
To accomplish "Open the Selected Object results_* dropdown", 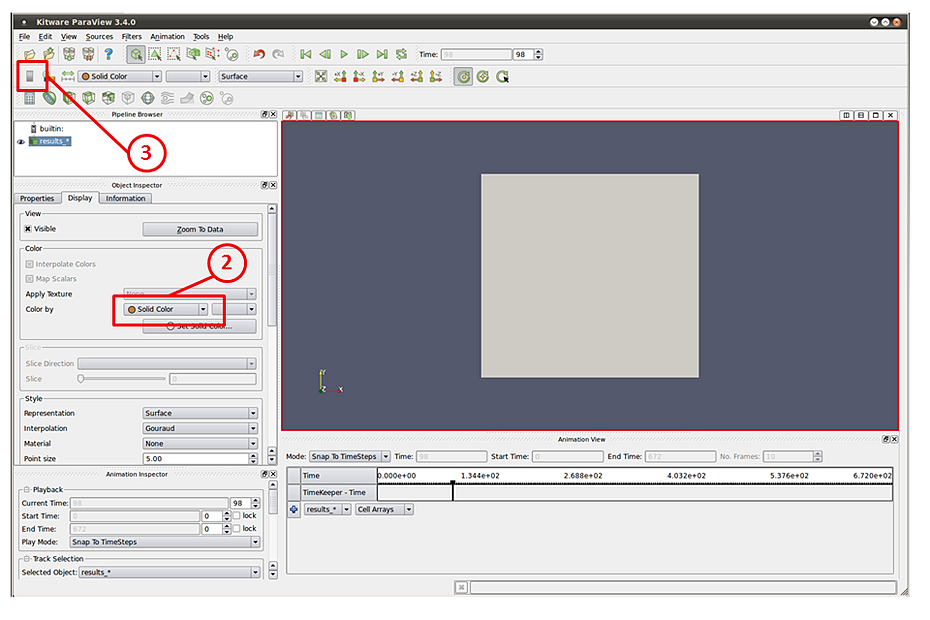I will [170, 573].
